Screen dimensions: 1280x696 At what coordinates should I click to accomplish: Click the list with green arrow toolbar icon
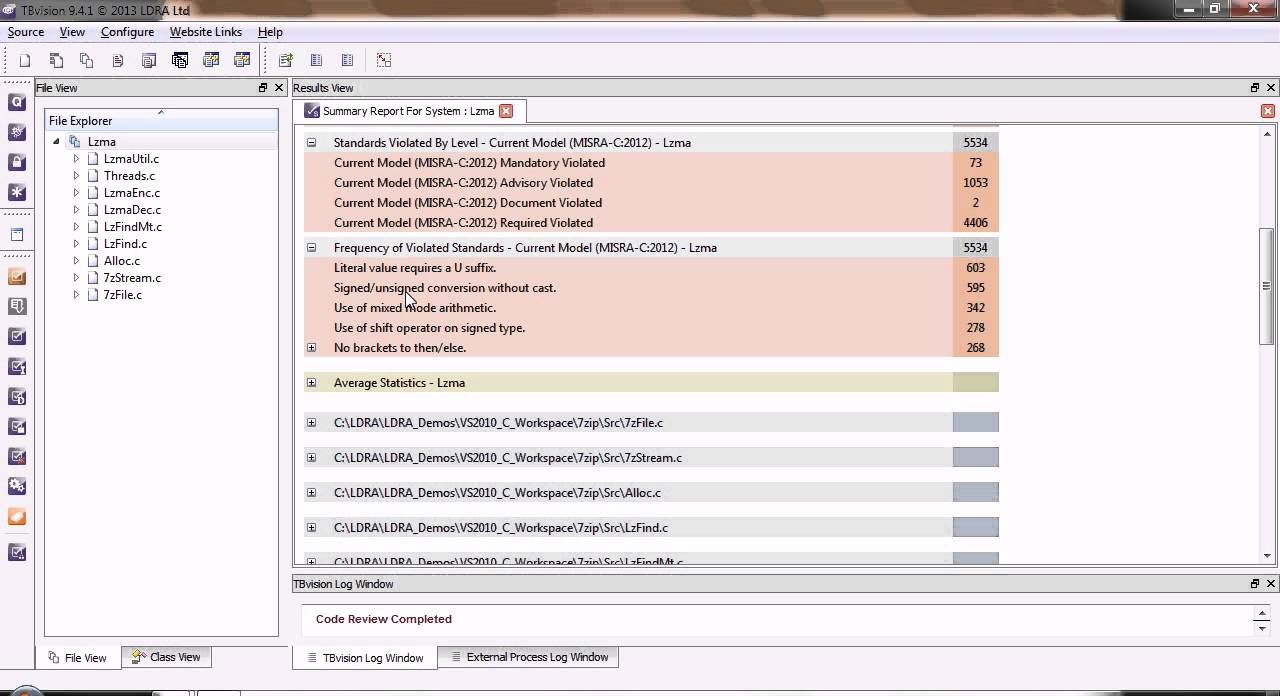click(286, 60)
